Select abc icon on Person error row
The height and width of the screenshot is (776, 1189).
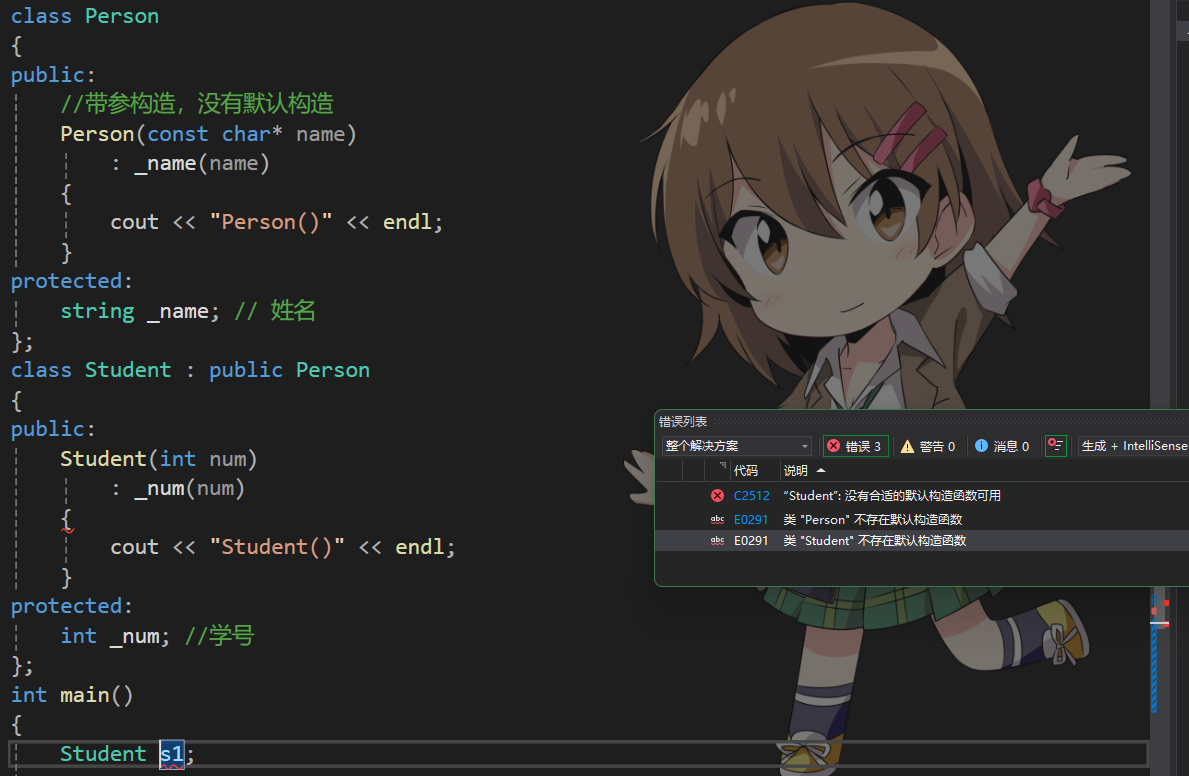pyautogui.click(x=717, y=520)
